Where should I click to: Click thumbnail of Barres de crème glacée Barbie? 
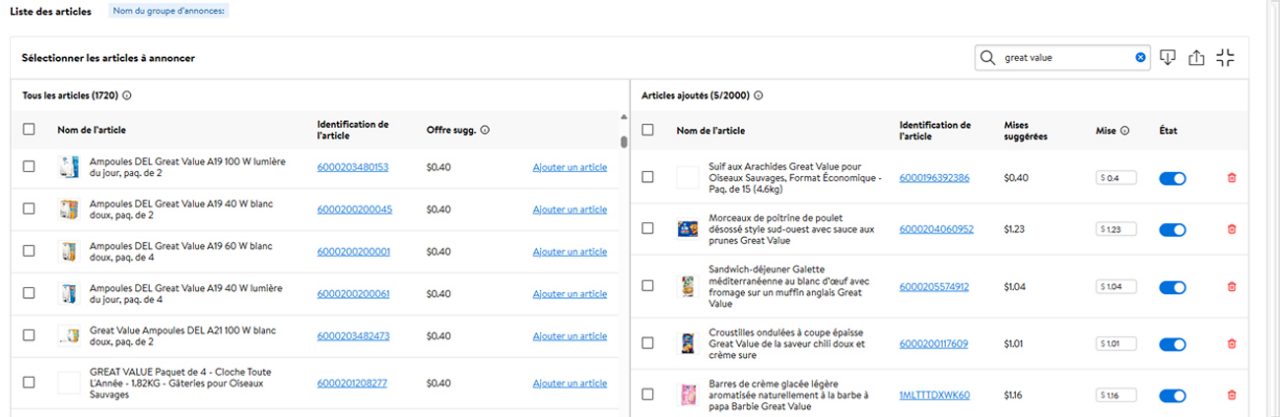pos(687,395)
